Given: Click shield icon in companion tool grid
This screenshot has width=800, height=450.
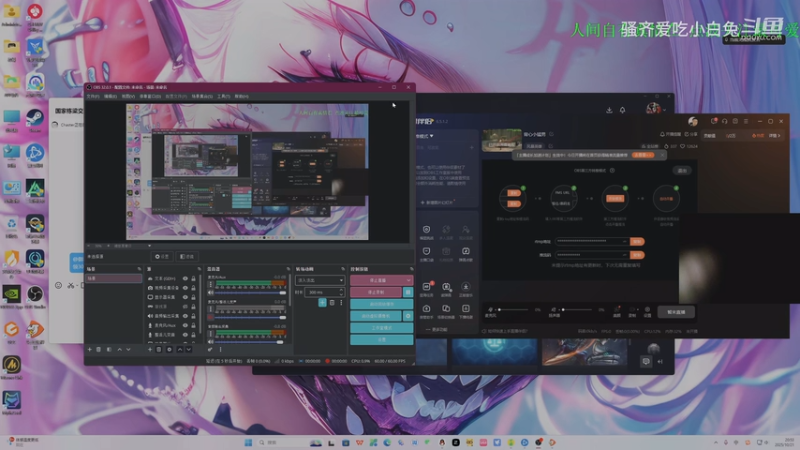Looking at the screenshot, I should (427, 229).
